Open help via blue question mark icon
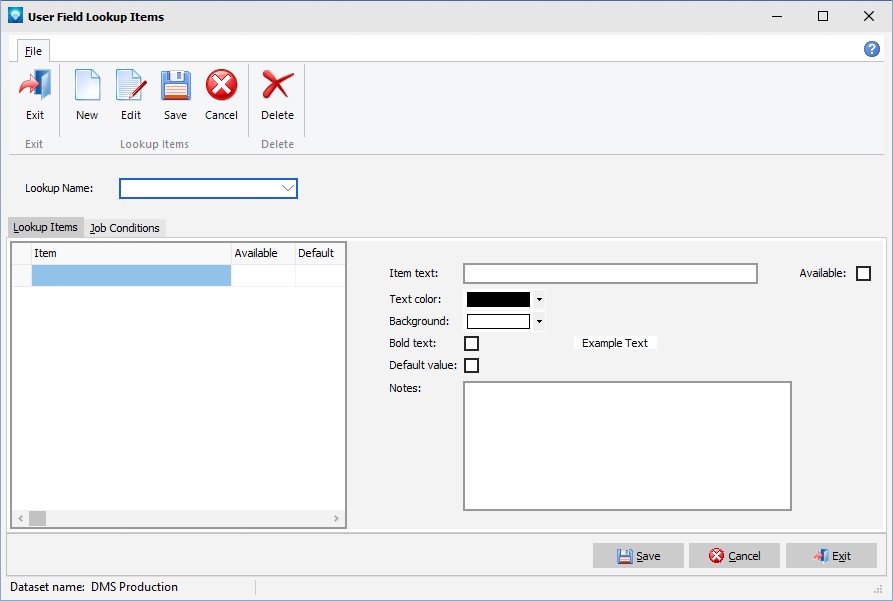The width and height of the screenshot is (893, 601). (871, 49)
